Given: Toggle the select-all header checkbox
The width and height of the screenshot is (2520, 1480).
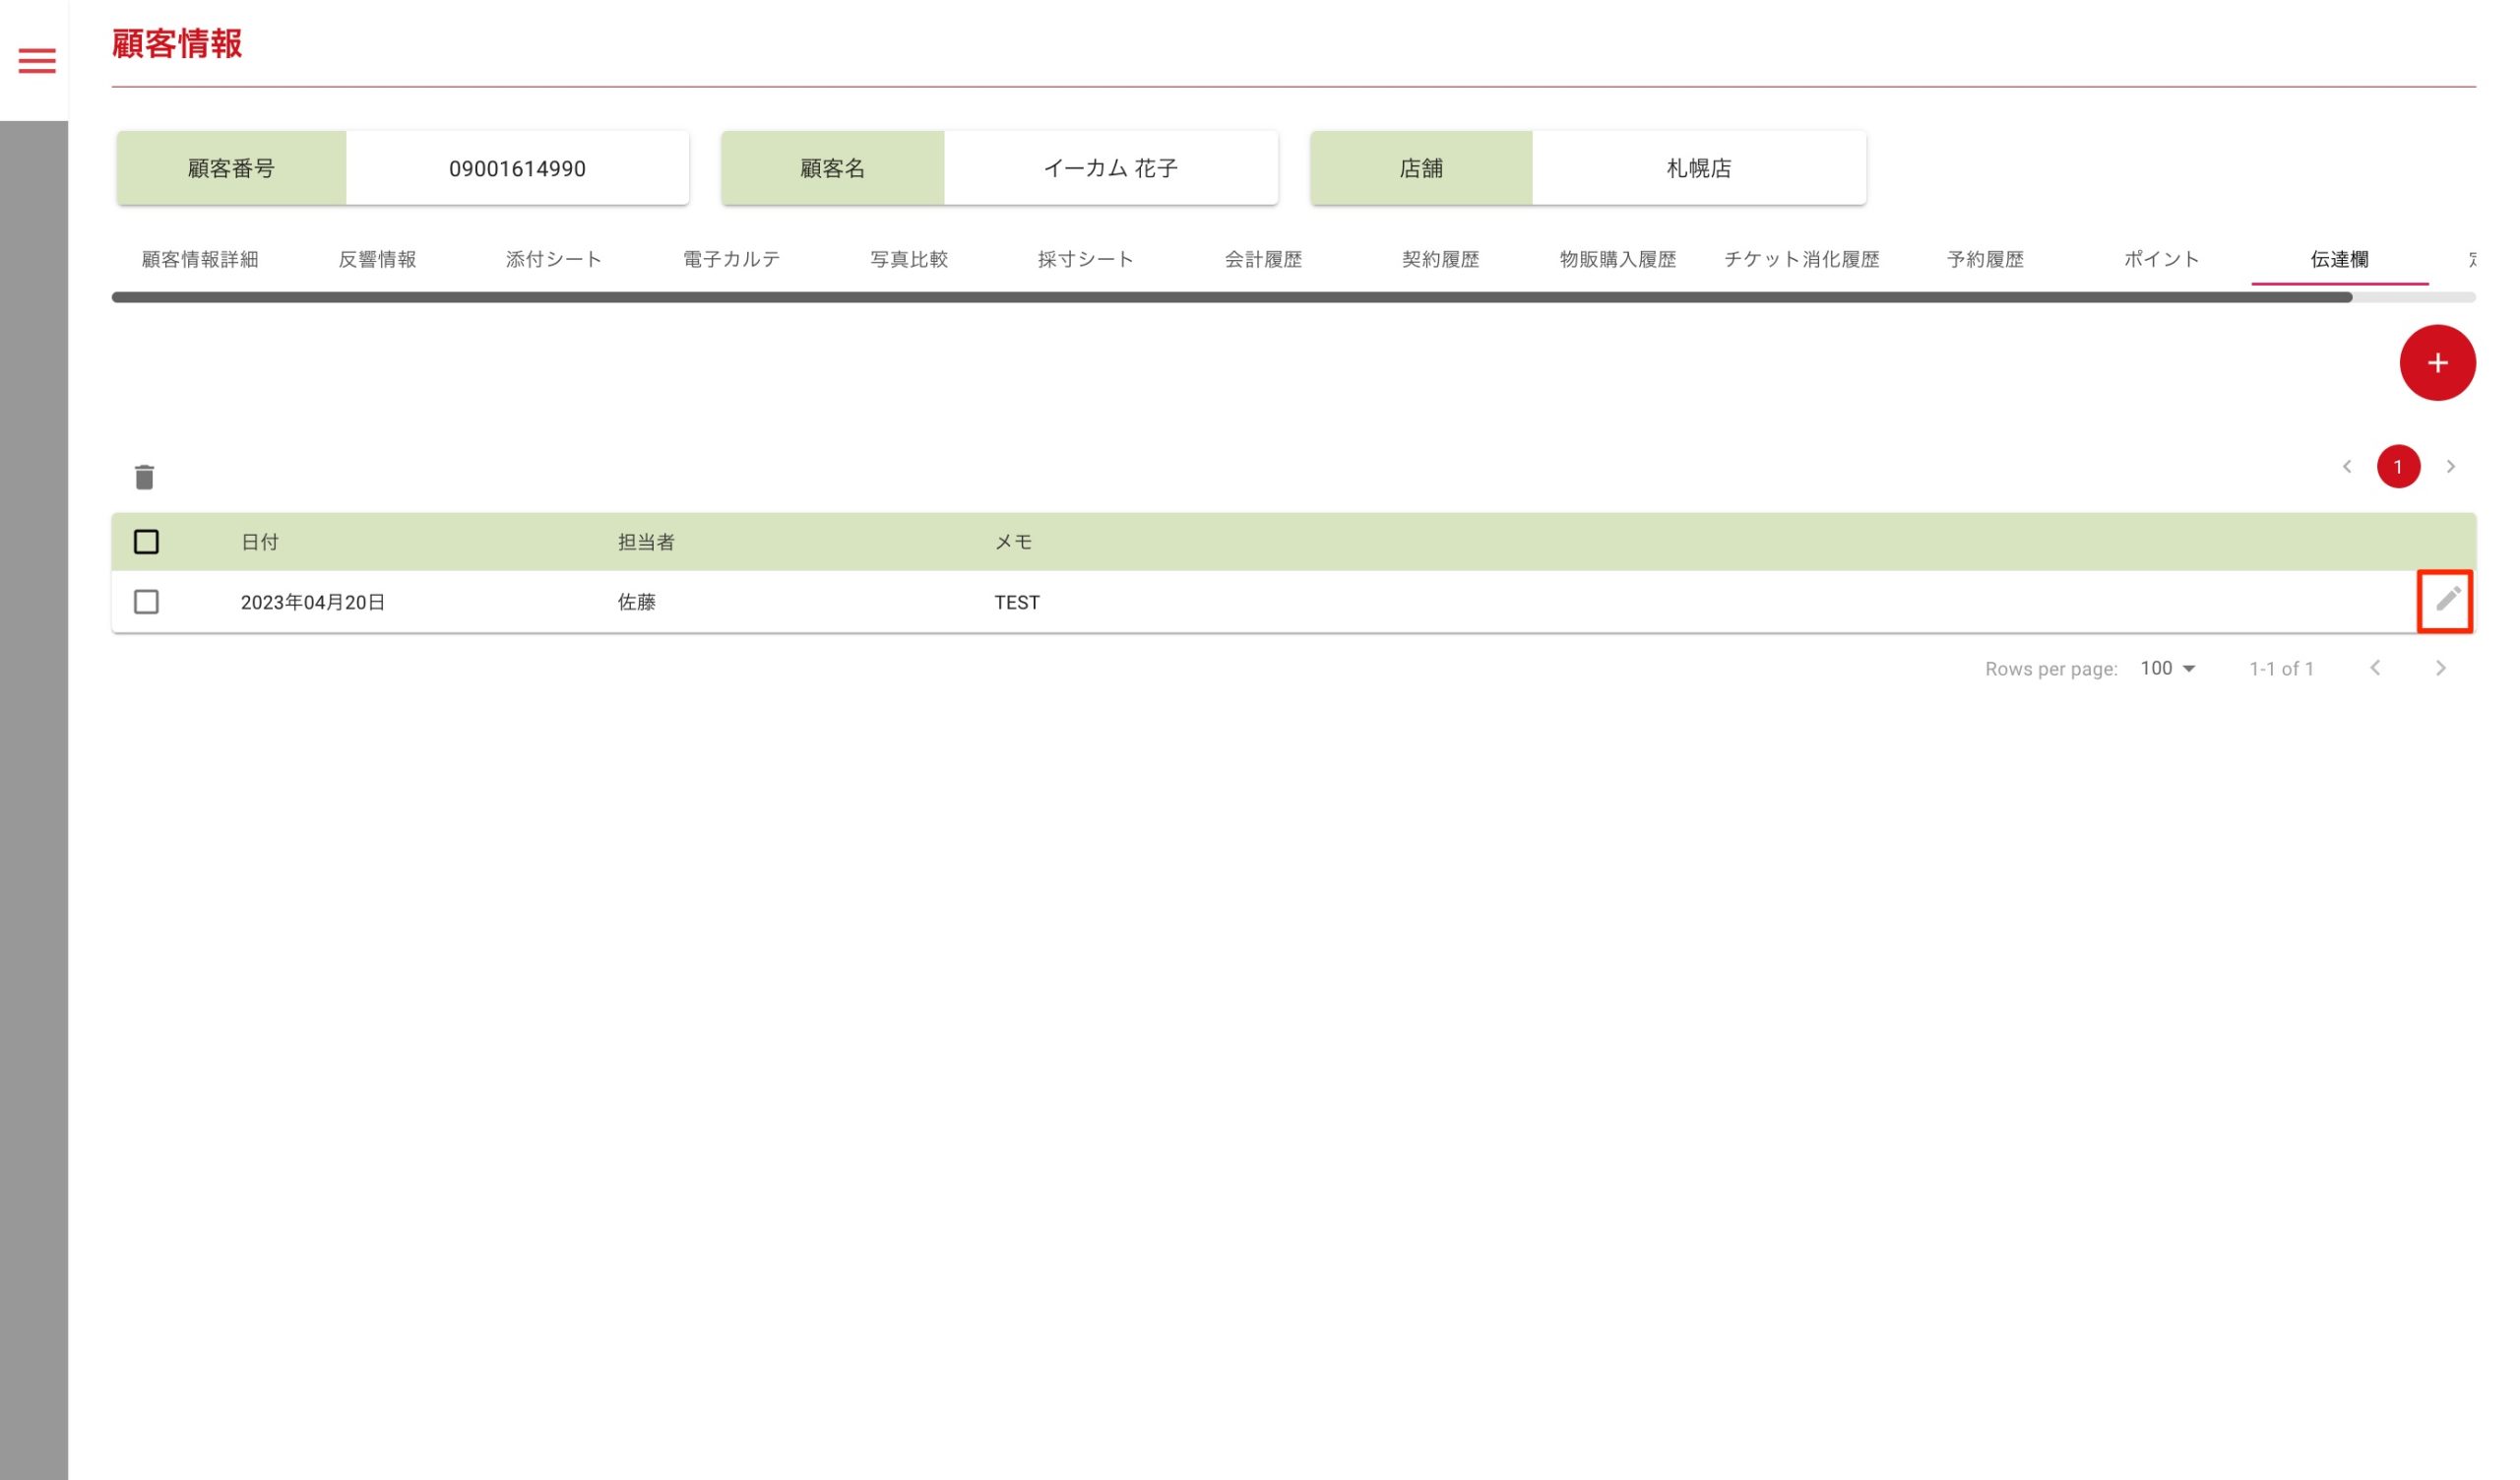Looking at the screenshot, I should 146,542.
